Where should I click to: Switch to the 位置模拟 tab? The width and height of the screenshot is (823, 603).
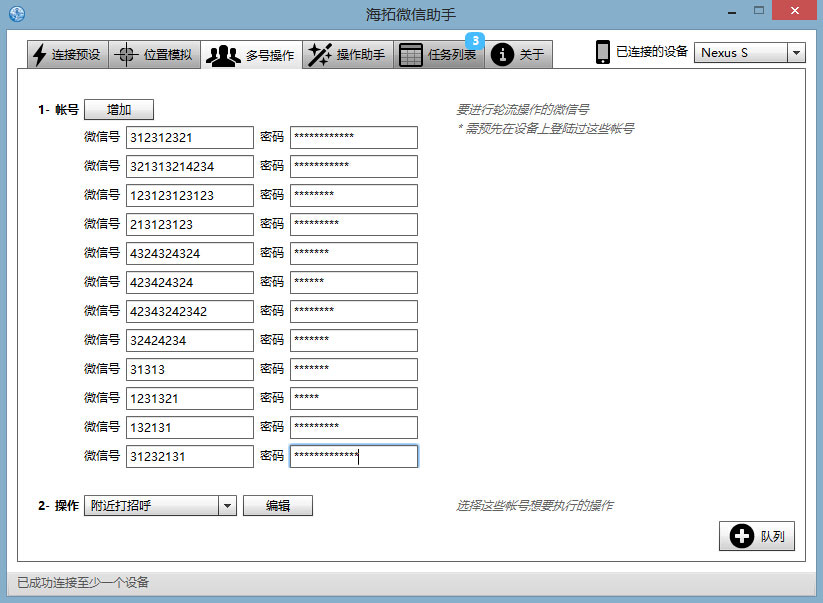153,55
